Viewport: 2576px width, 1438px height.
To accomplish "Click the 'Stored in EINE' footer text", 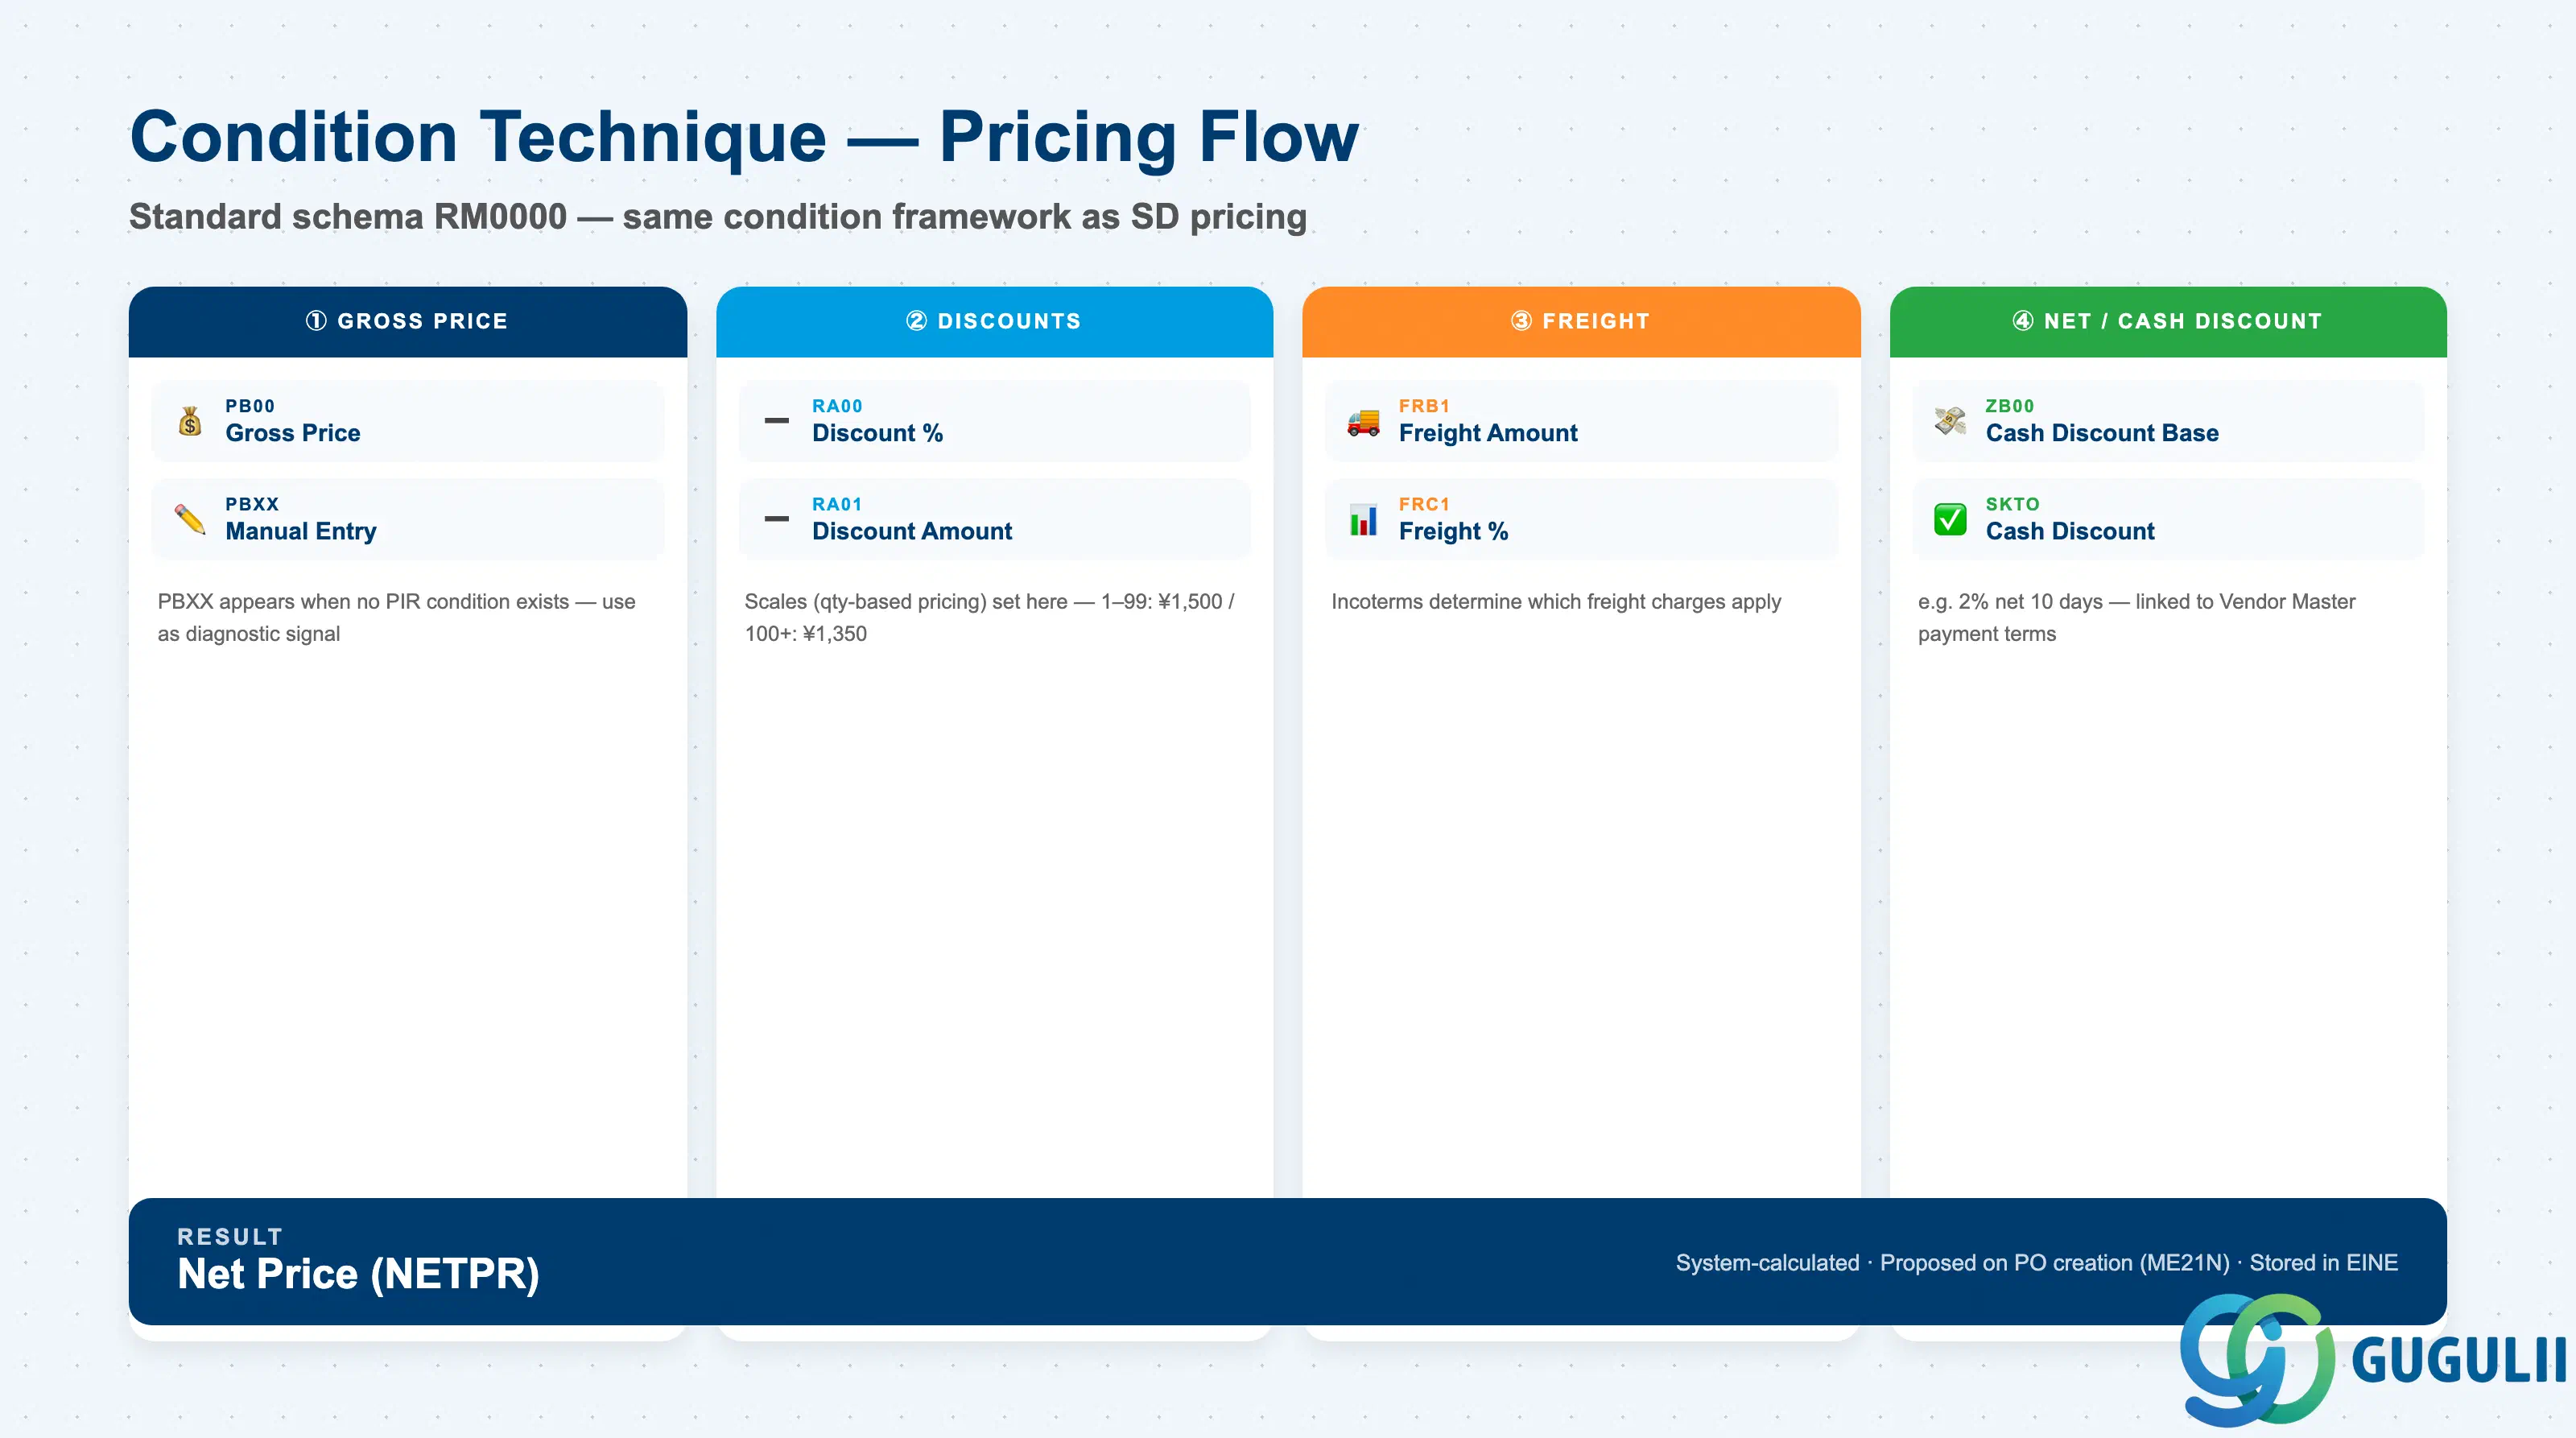I will pos(2323,1263).
